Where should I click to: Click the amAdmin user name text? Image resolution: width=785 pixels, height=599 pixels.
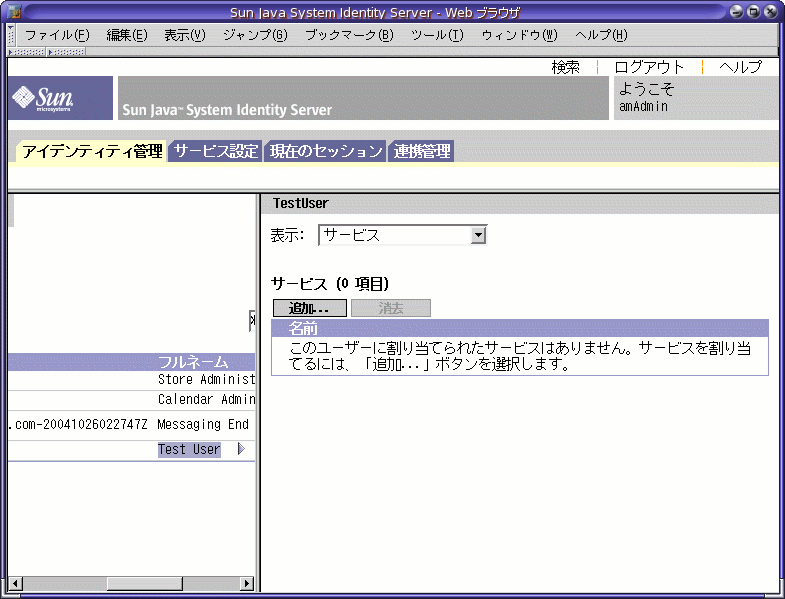(643, 106)
